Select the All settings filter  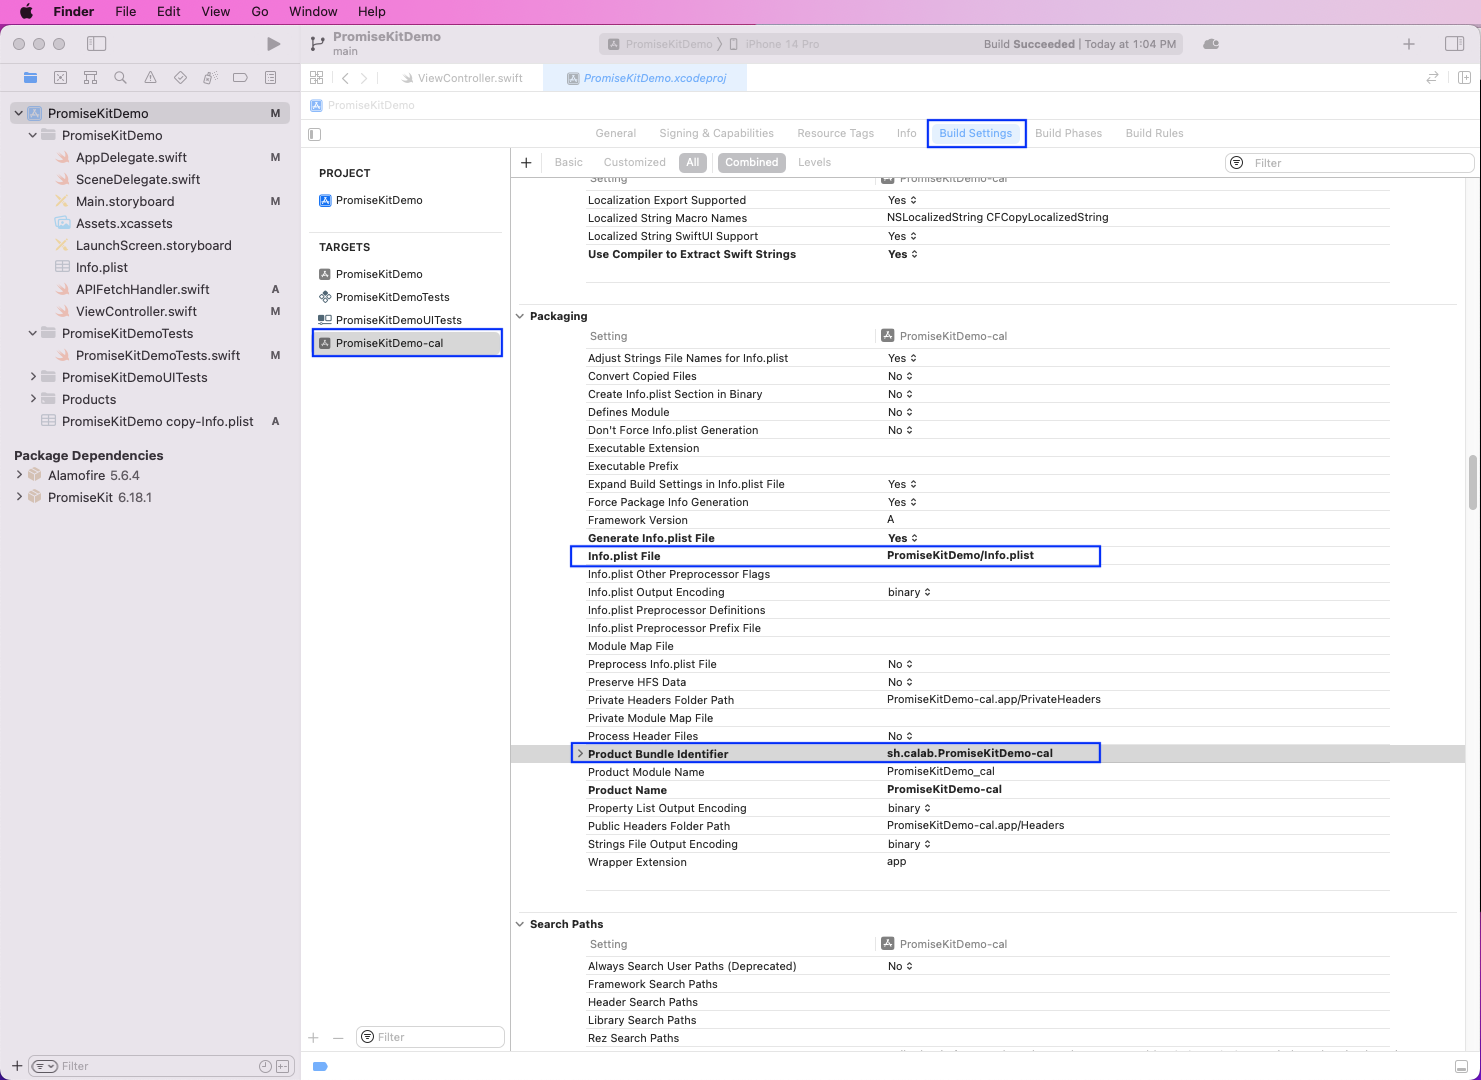(x=693, y=163)
